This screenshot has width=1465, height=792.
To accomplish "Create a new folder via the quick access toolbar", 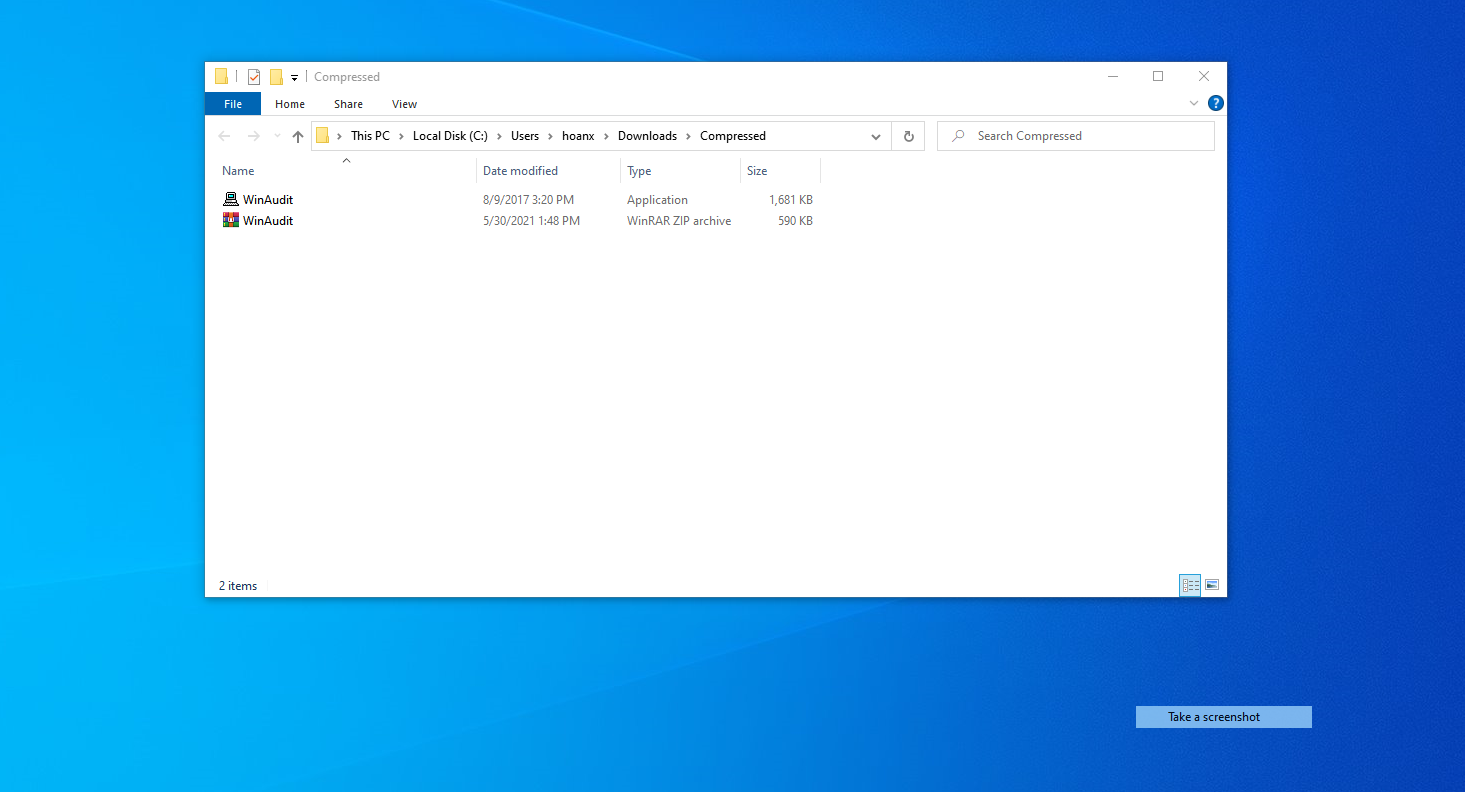I will point(276,77).
